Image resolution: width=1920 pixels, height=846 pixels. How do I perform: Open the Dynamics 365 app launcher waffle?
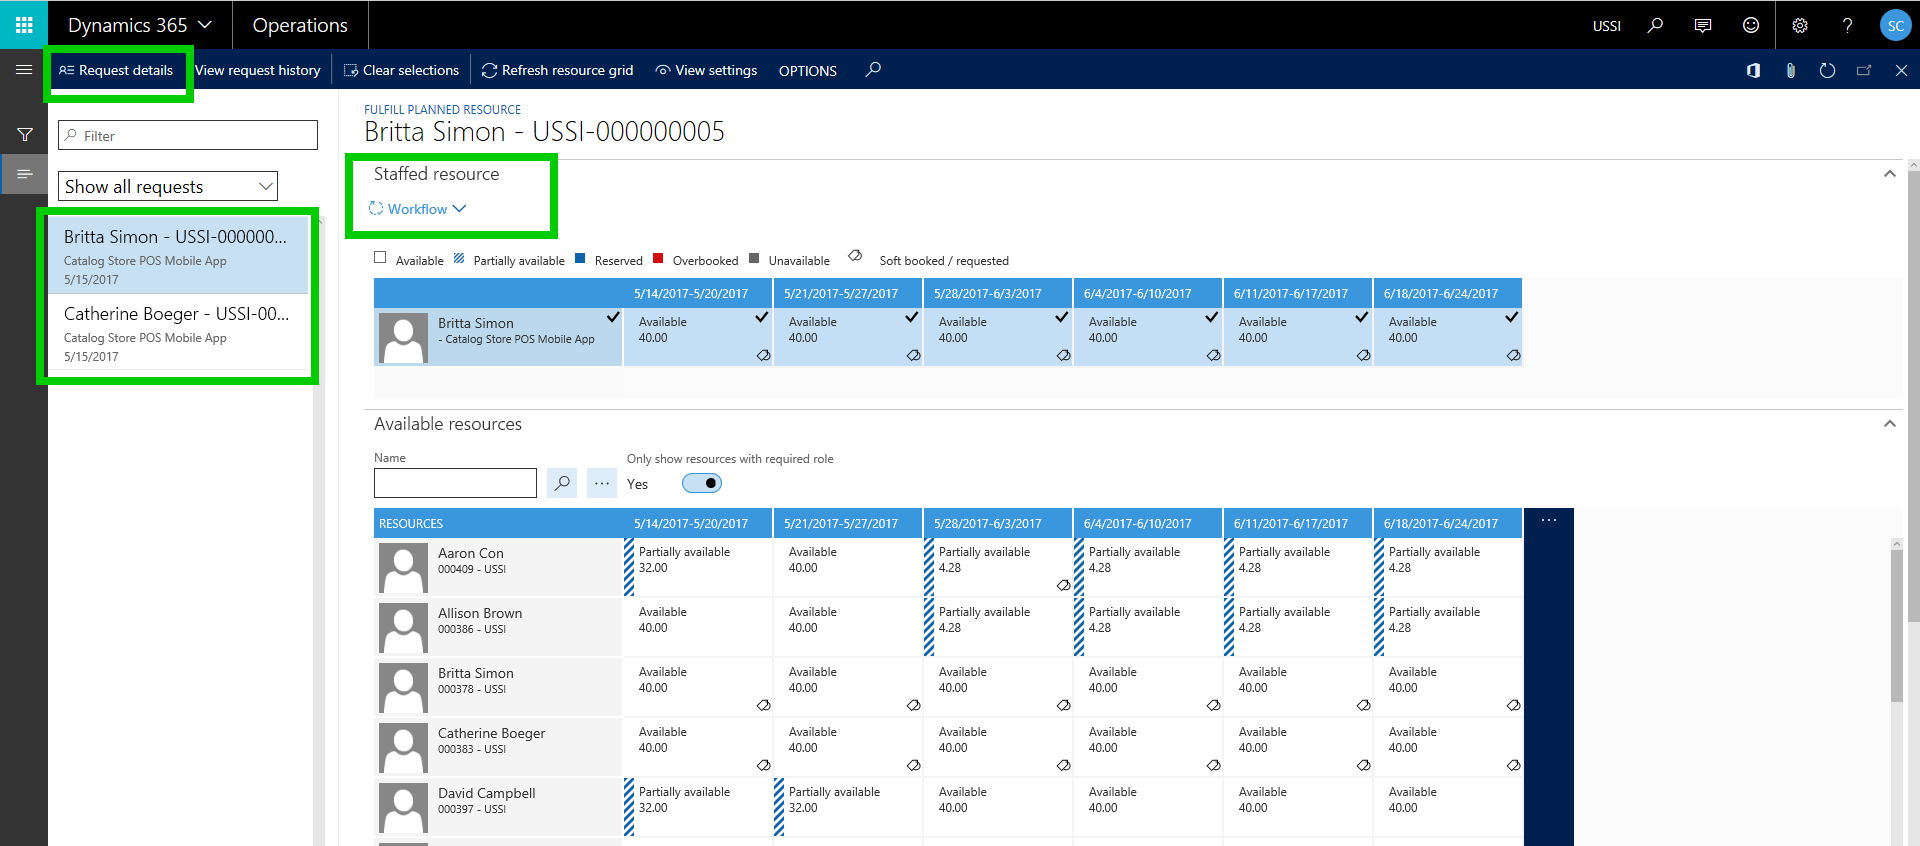pos(24,25)
